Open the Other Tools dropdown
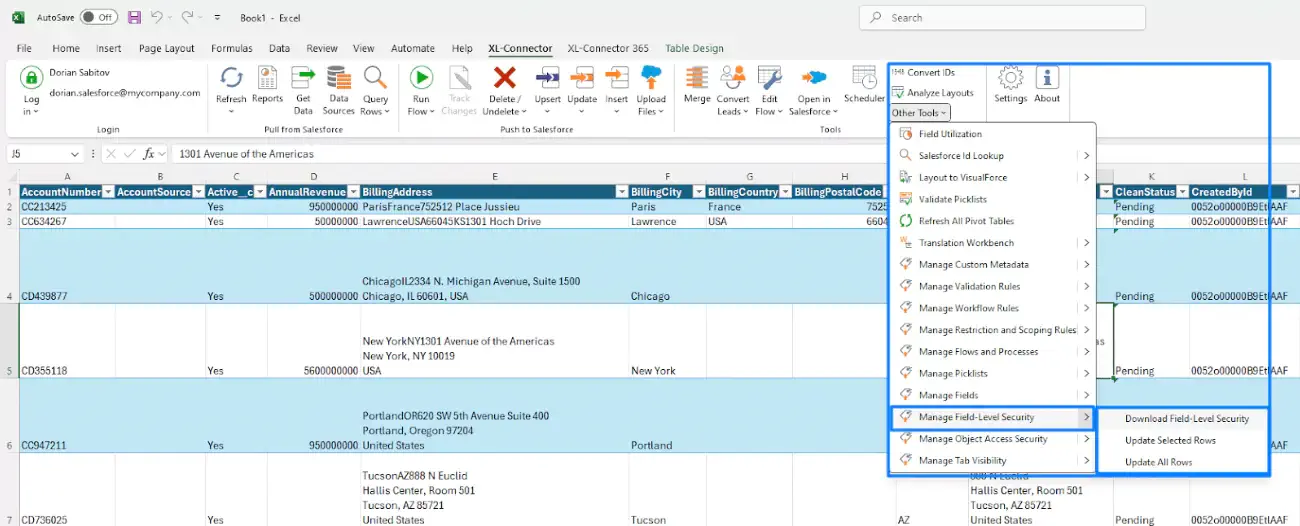The image size is (1300, 526). (919, 113)
